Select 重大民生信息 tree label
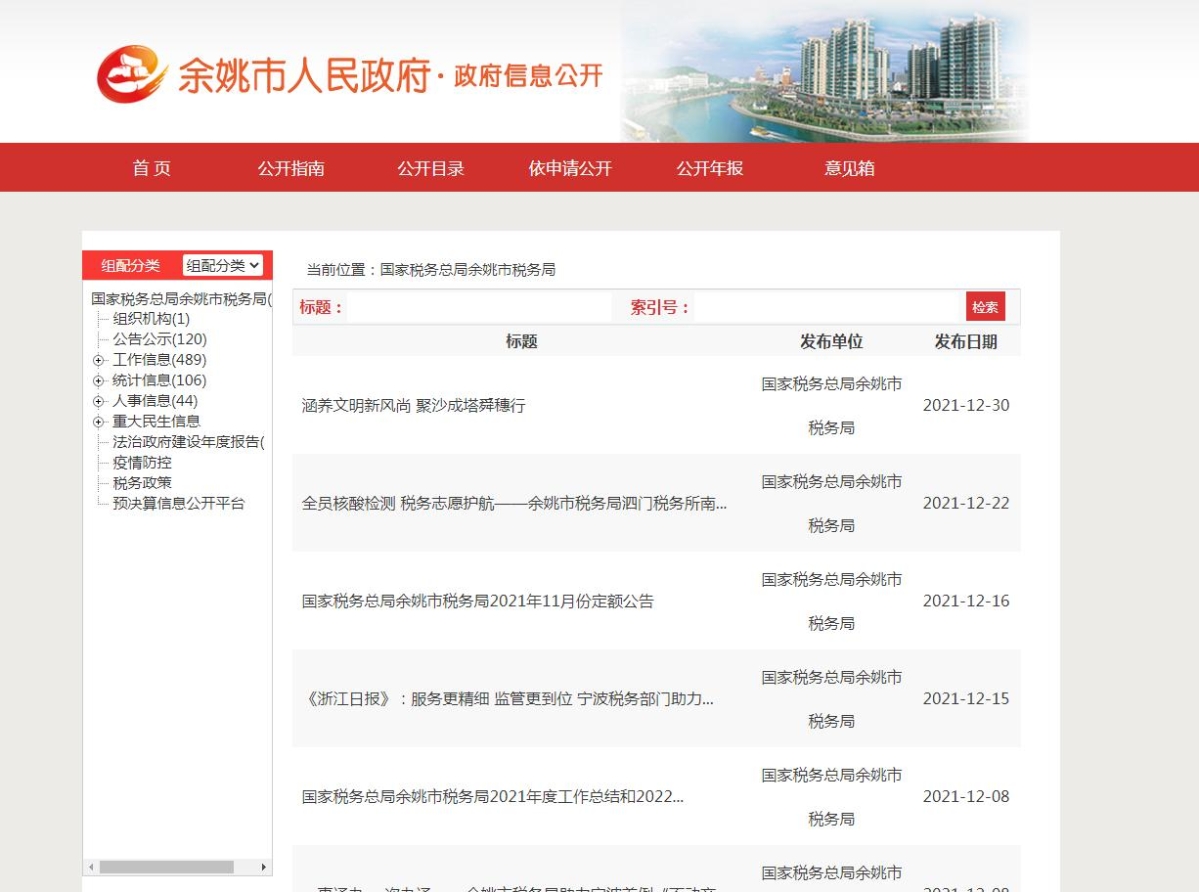 (x=156, y=421)
